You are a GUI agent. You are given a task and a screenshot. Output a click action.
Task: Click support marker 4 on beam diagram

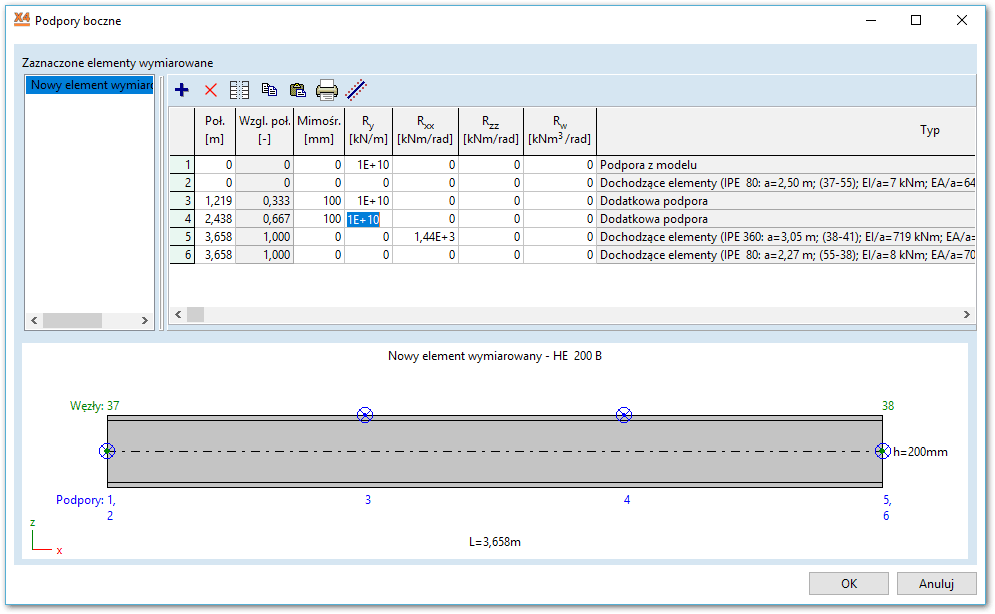click(624, 415)
